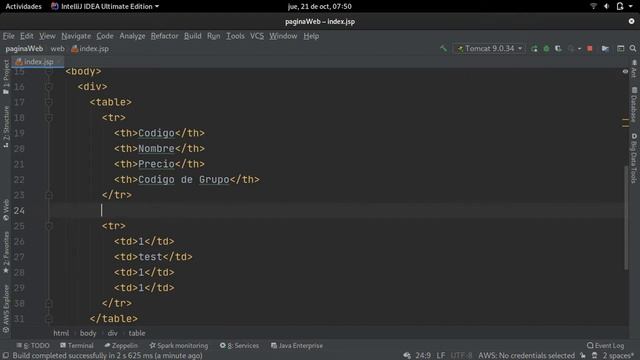Toggle the Big Data Tools window
The image size is (640, 360).
pyautogui.click(x=634, y=158)
